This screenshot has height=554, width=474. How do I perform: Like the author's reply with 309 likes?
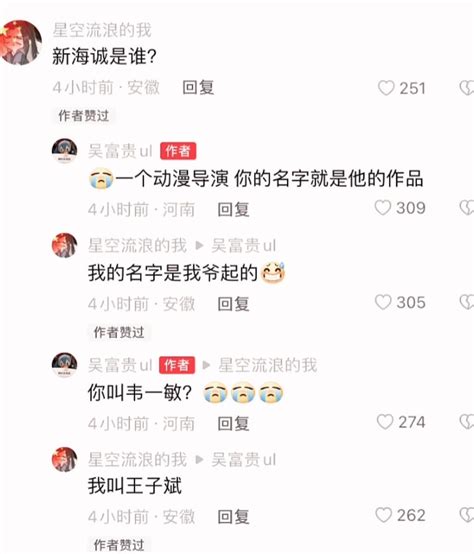pyautogui.click(x=383, y=208)
